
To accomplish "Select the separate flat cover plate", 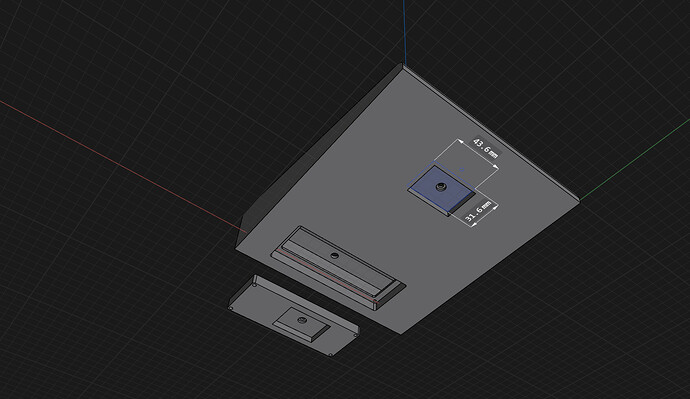I will [x=294, y=315].
